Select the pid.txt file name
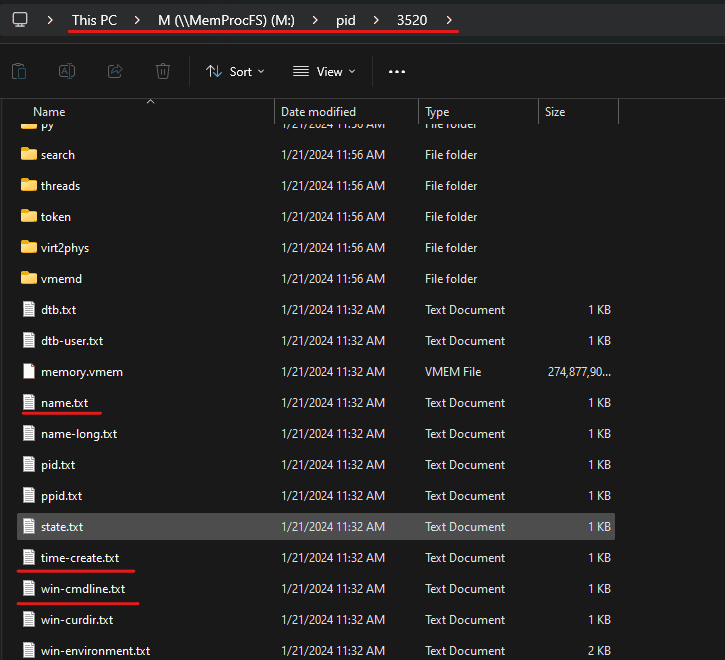Image resolution: width=725 pixels, height=660 pixels. click(x=58, y=465)
